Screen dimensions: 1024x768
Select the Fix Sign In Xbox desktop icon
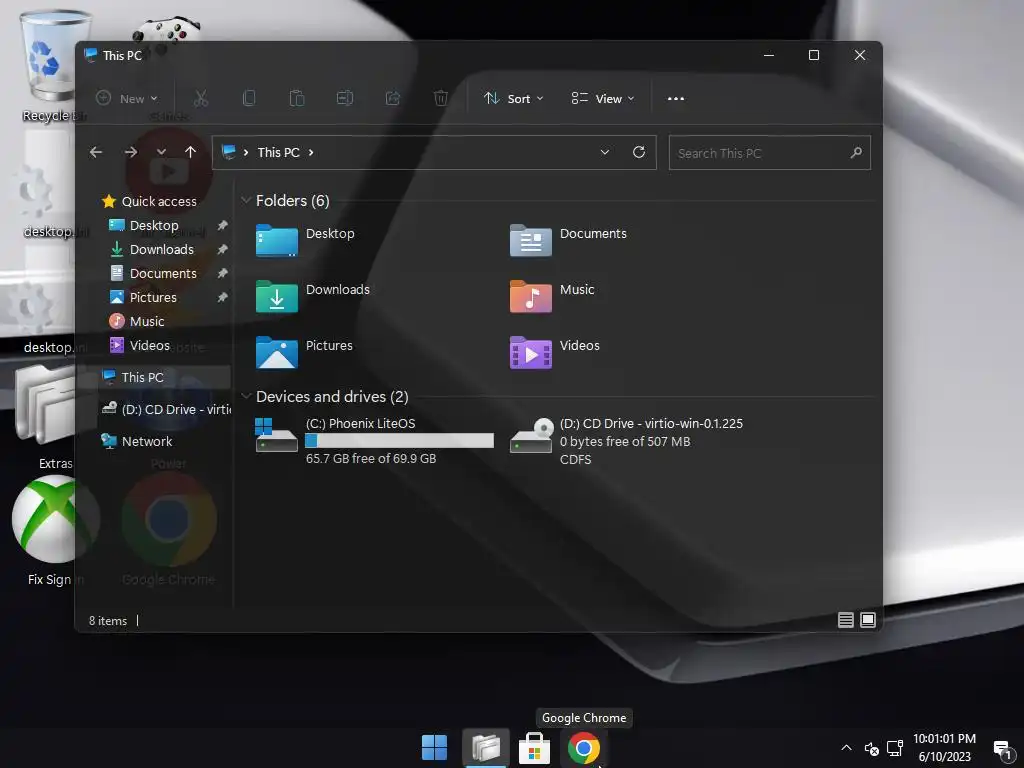[x=56, y=531]
